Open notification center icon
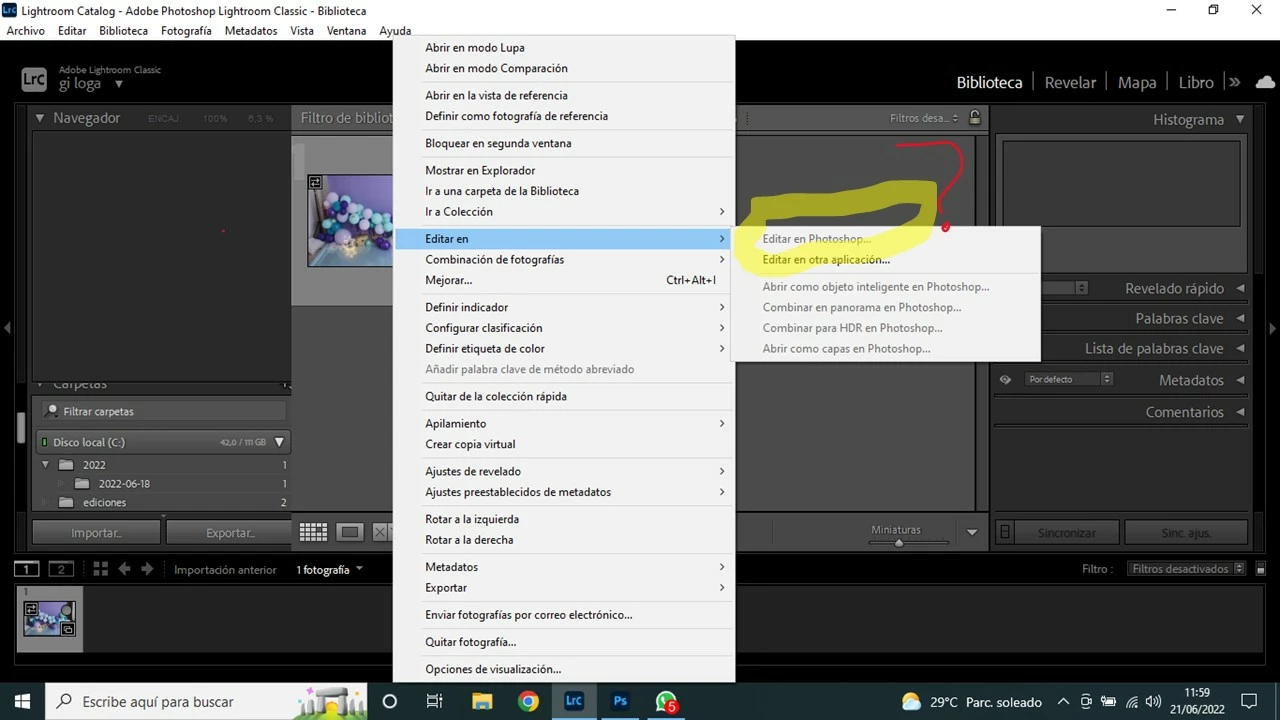The width and height of the screenshot is (1280, 720). pyautogui.click(x=1248, y=701)
